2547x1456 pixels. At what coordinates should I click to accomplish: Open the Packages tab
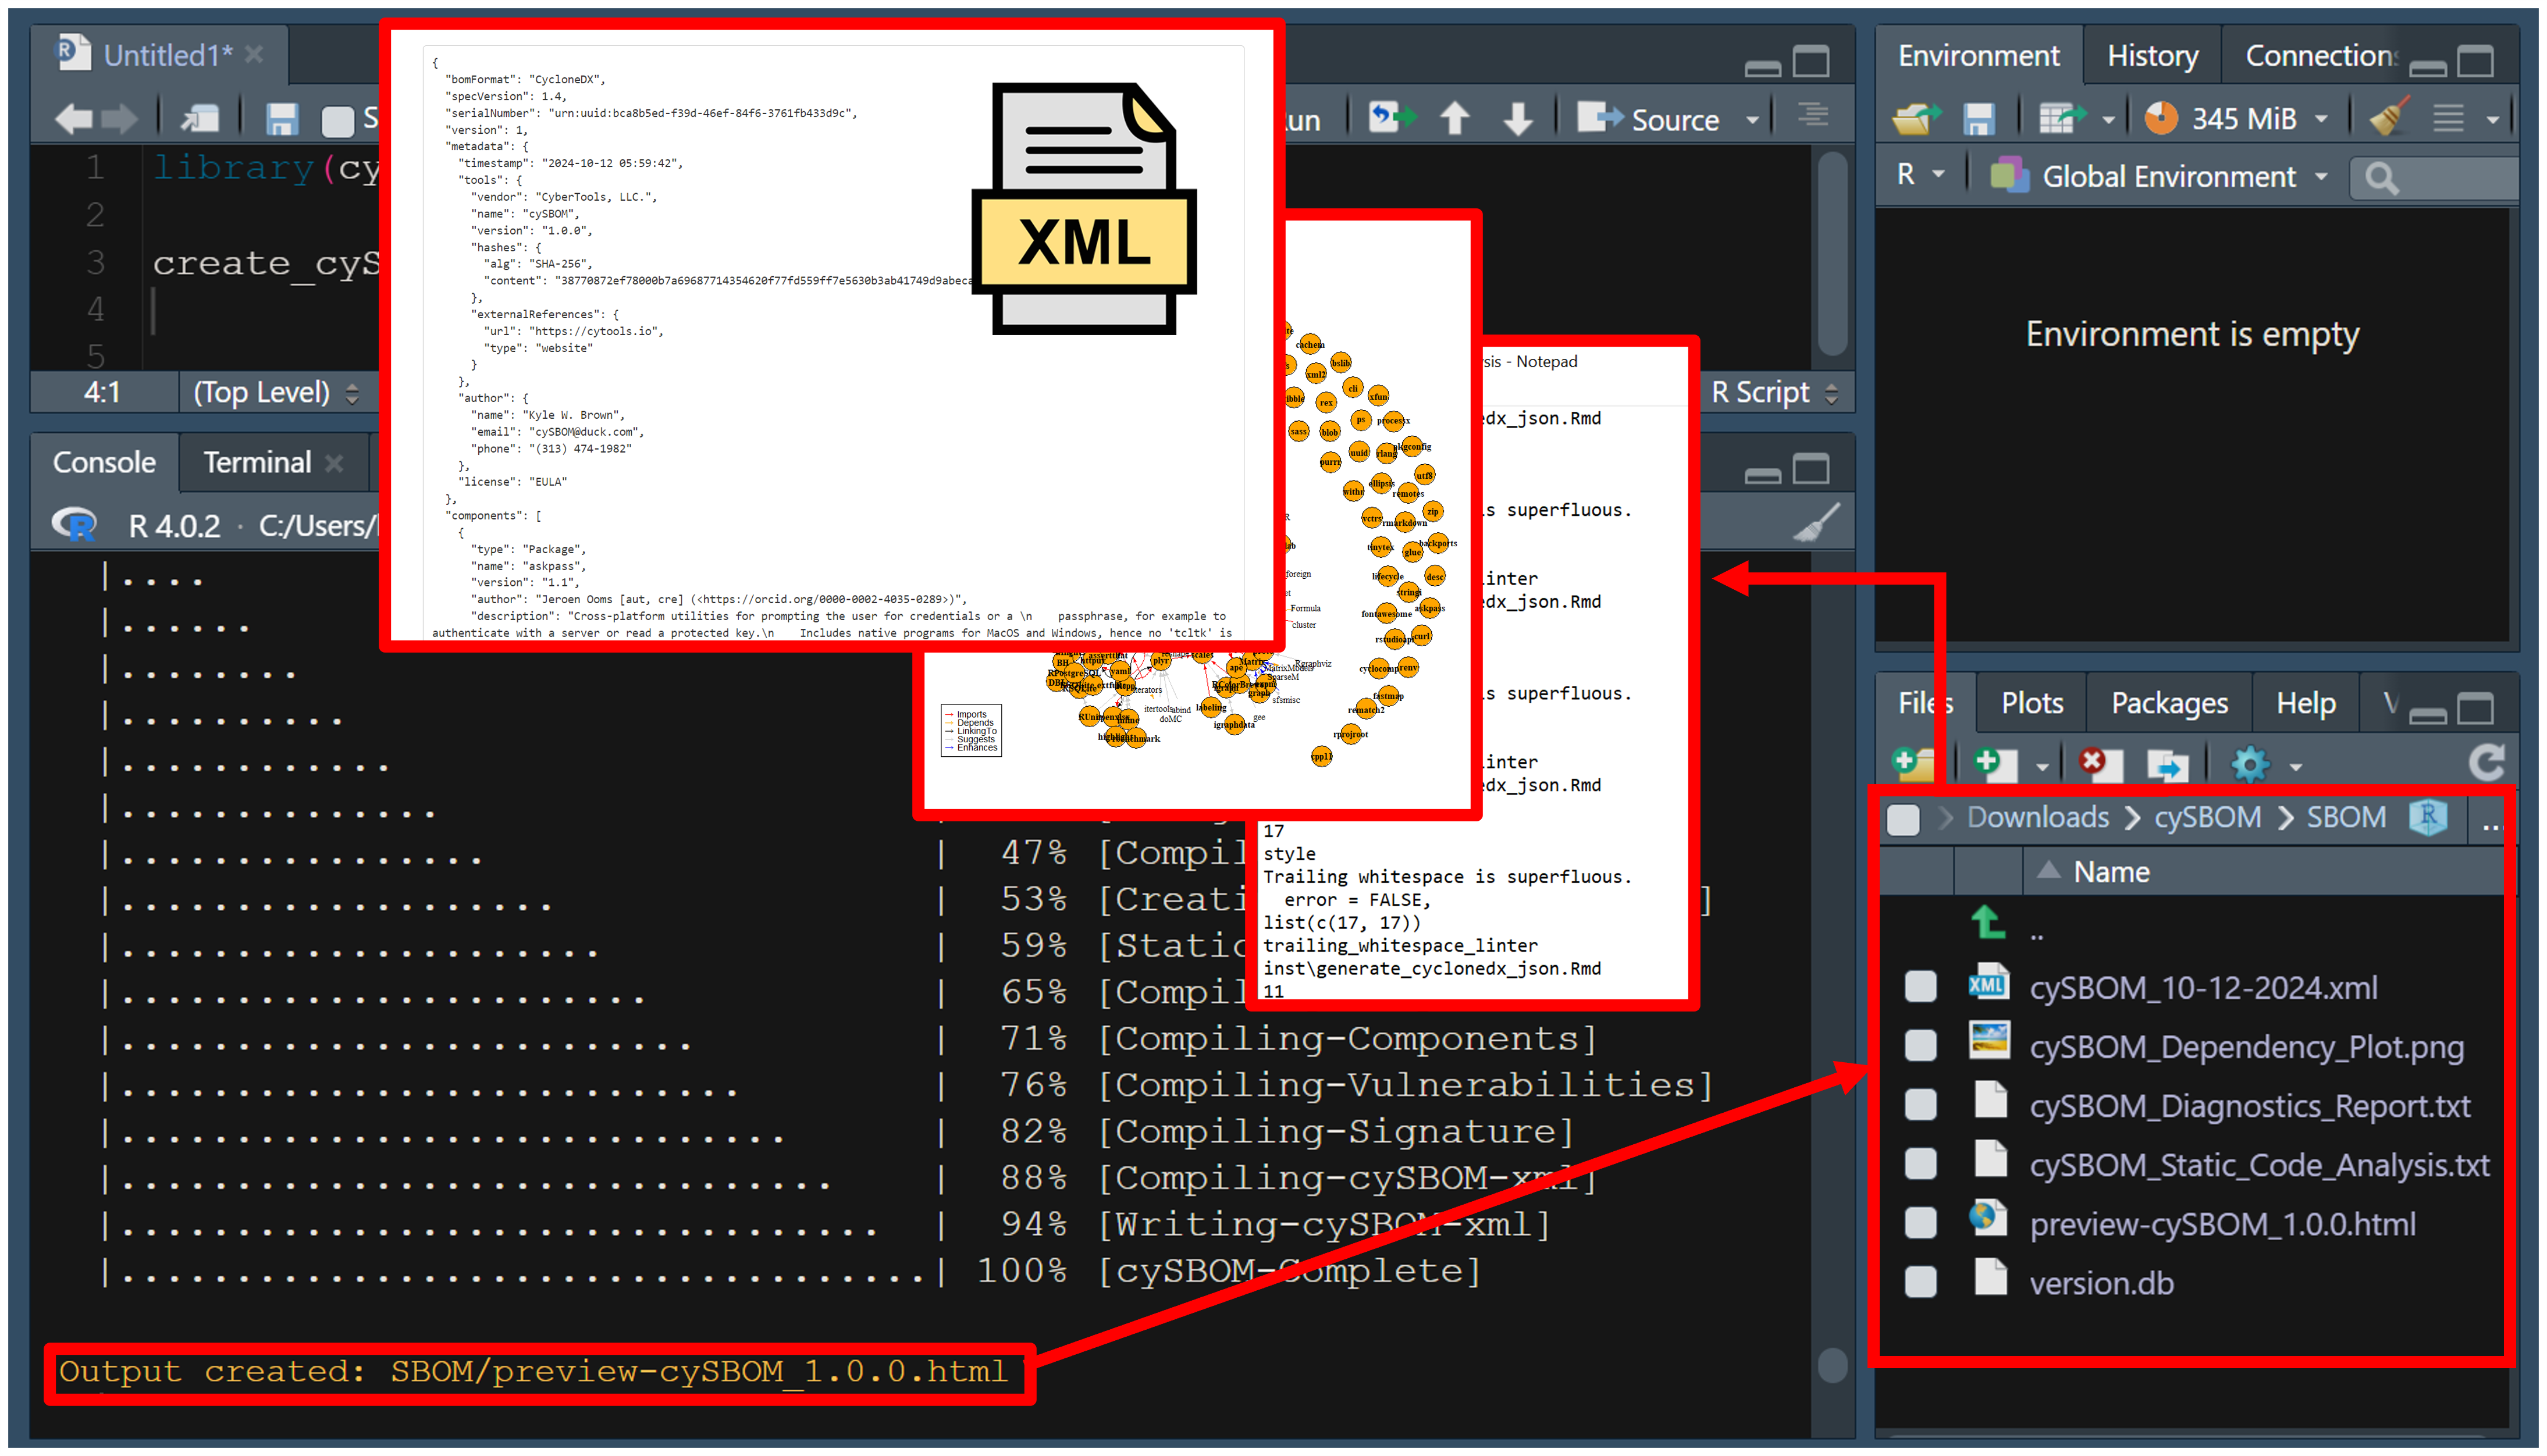2169,703
